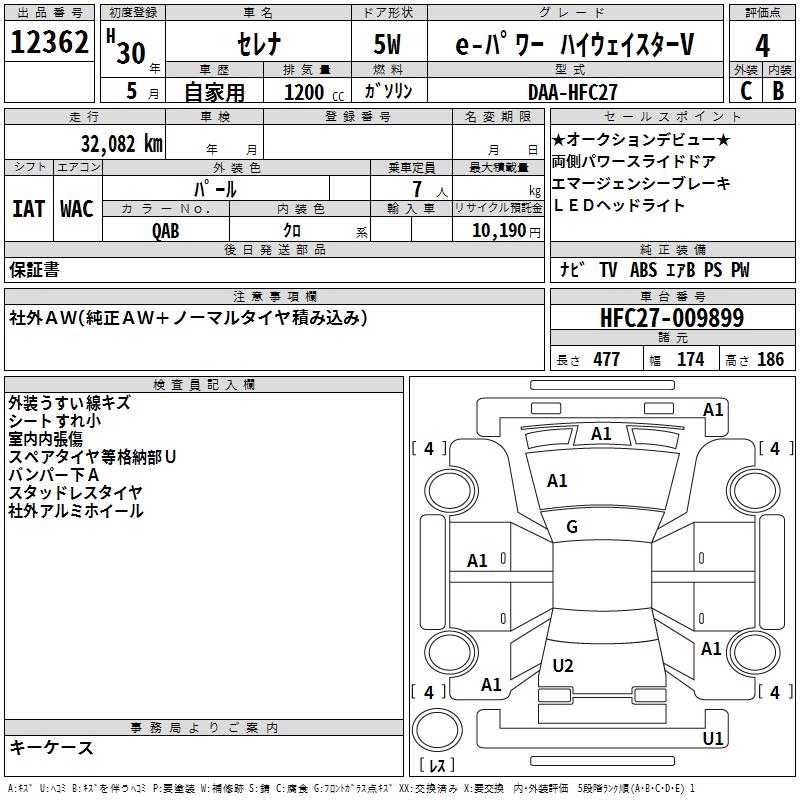Image resolution: width=800 pixels, height=800 pixels.
Task: Select the overall grade score 4
Action: coord(762,46)
